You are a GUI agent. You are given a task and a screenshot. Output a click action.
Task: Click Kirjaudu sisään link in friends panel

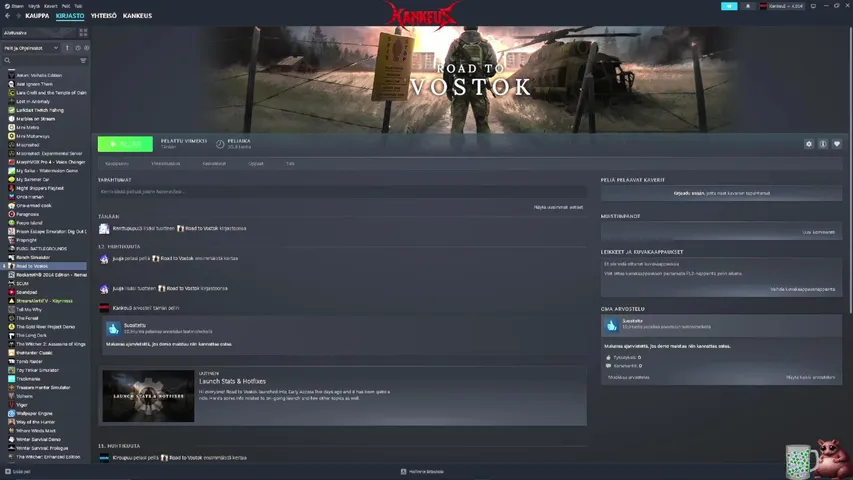[689, 193]
